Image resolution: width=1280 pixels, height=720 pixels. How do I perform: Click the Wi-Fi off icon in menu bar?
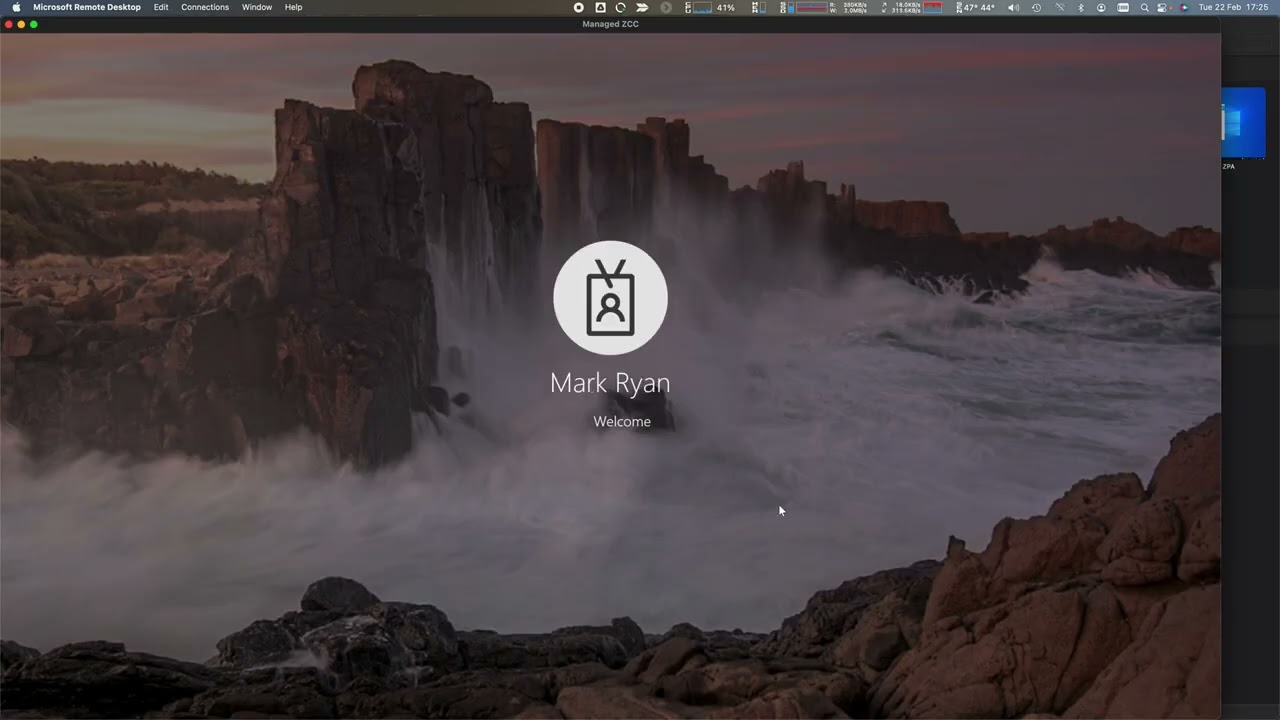tap(1060, 7)
